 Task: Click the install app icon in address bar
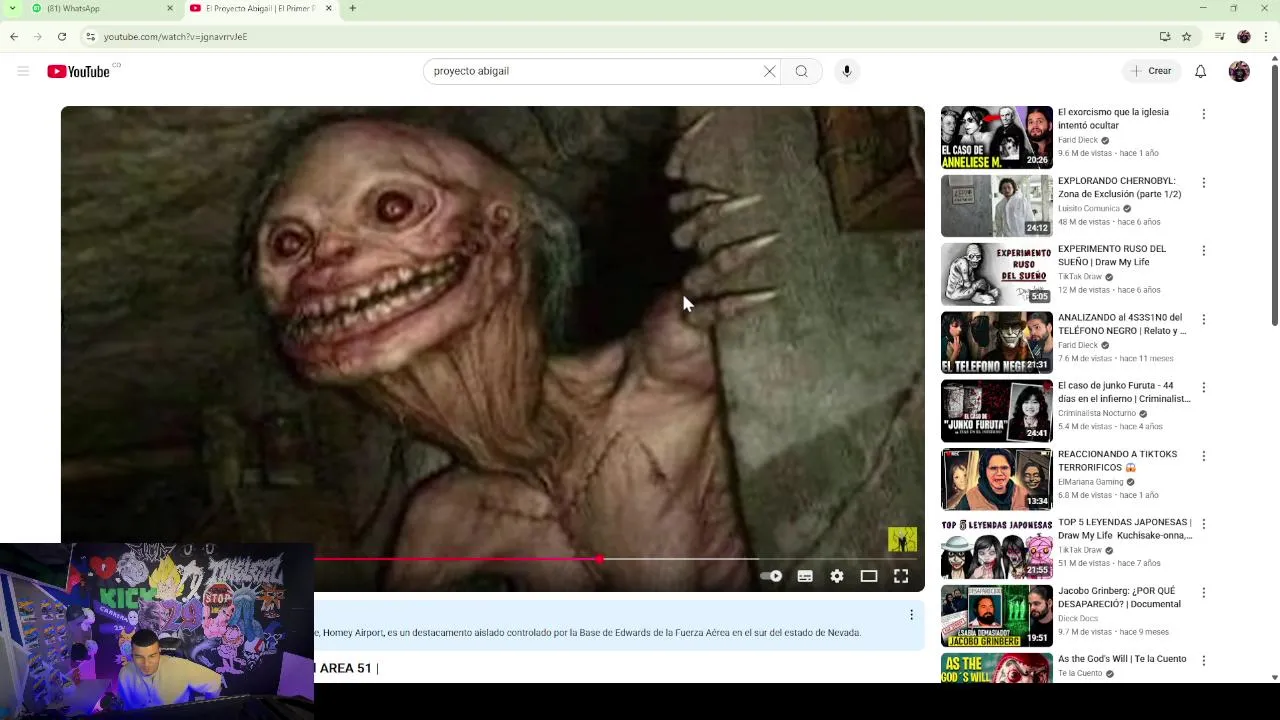coord(1165,37)
